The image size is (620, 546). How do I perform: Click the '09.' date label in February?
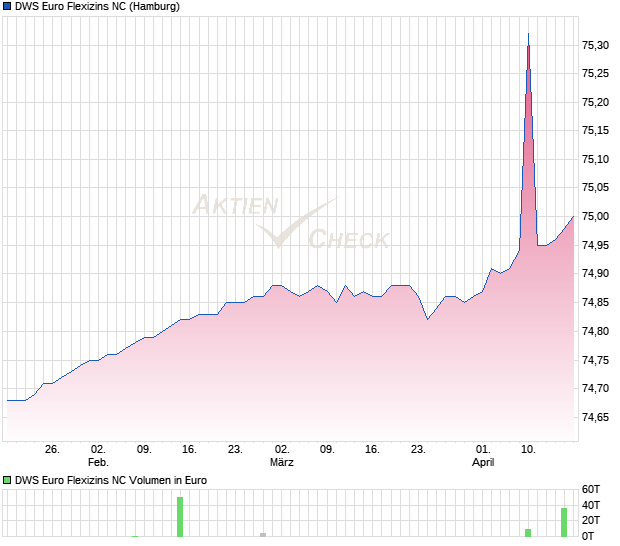(144, 450)
